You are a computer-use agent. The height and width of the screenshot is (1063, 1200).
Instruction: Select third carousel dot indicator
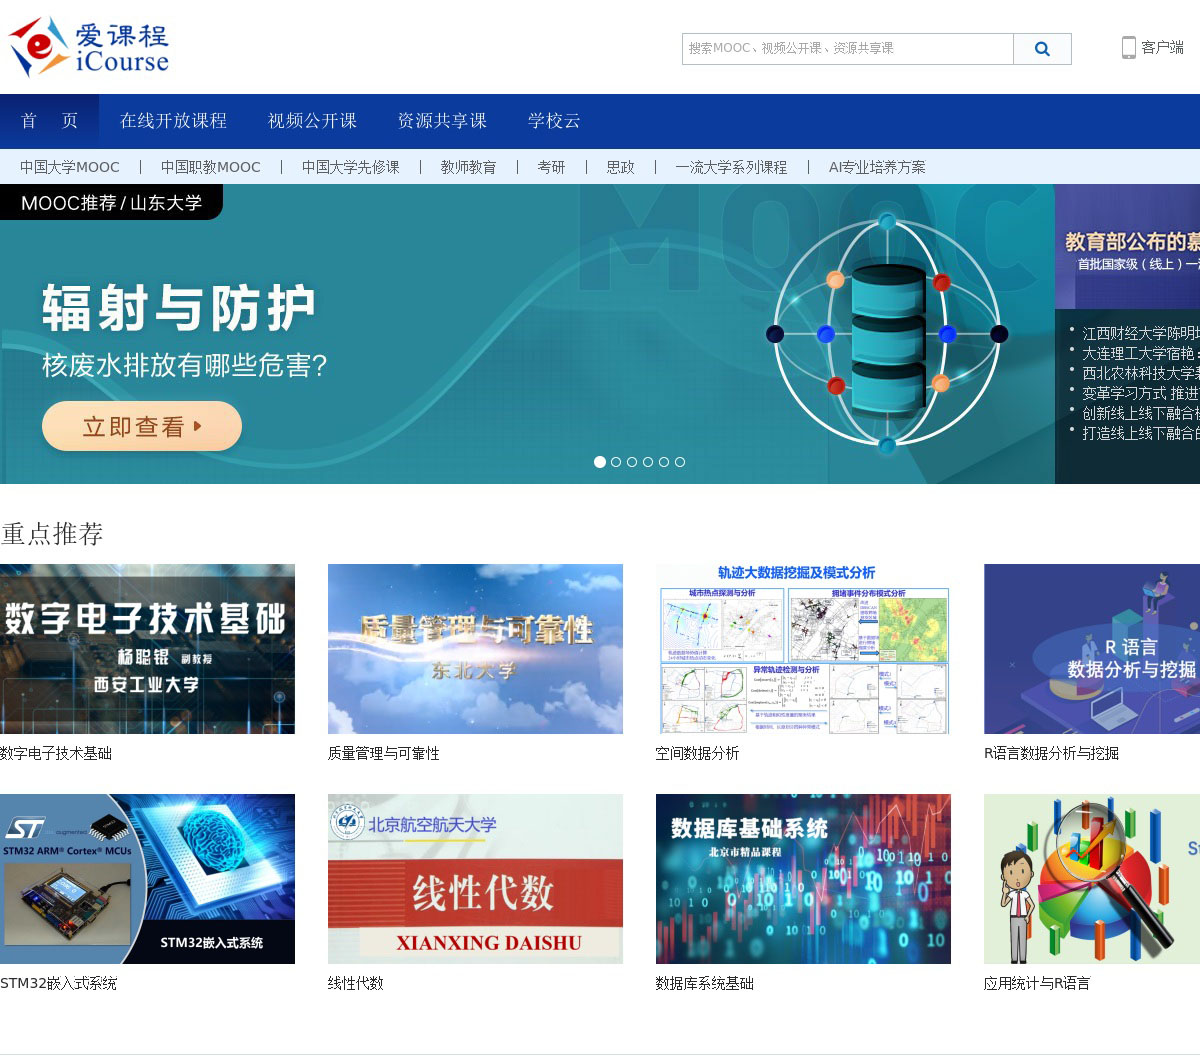click(x=632, y=462)
